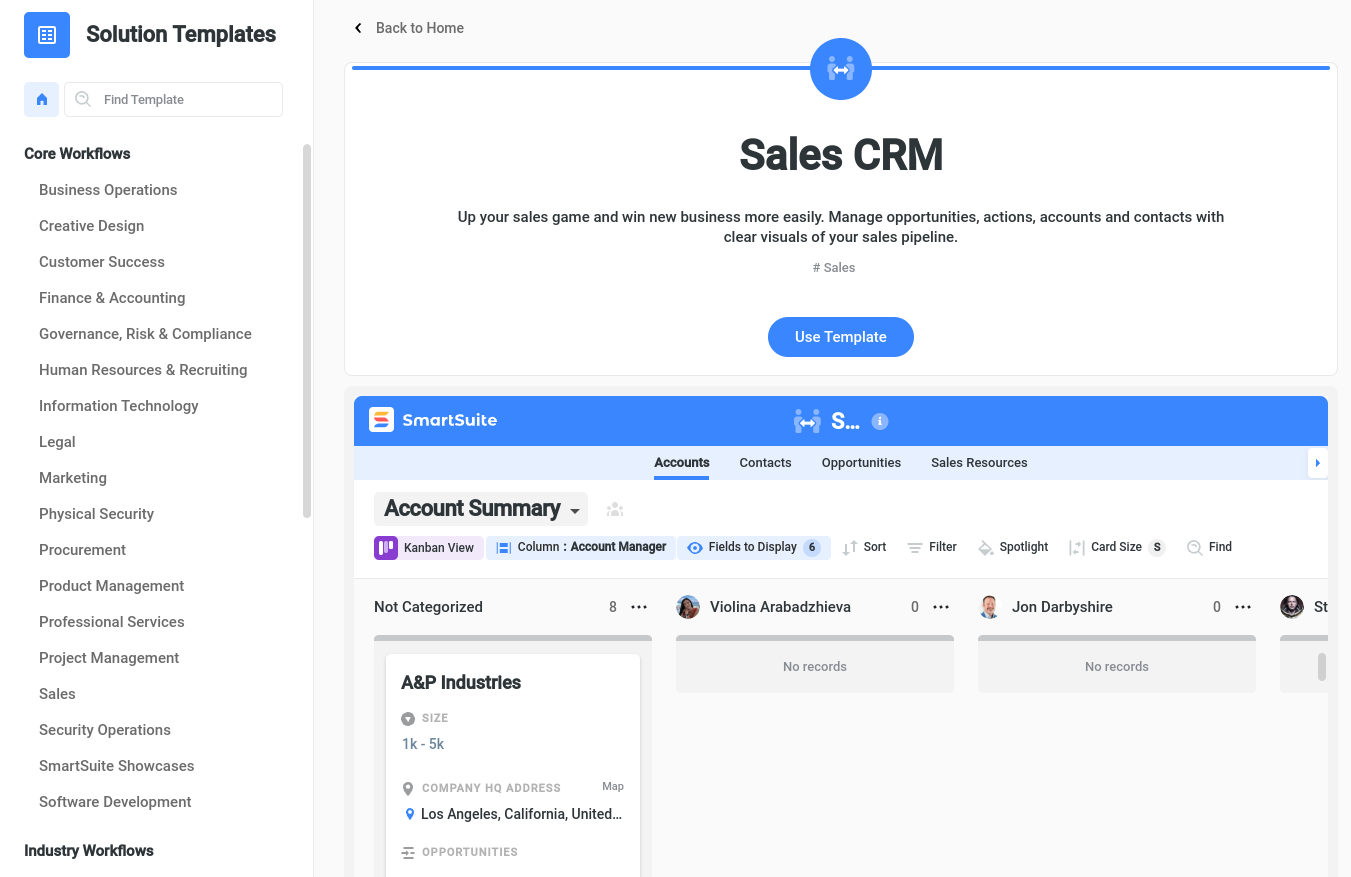Select Software Development category
Image resolution: width=1351 pixels, height=877 pixels.
(115, 802)
